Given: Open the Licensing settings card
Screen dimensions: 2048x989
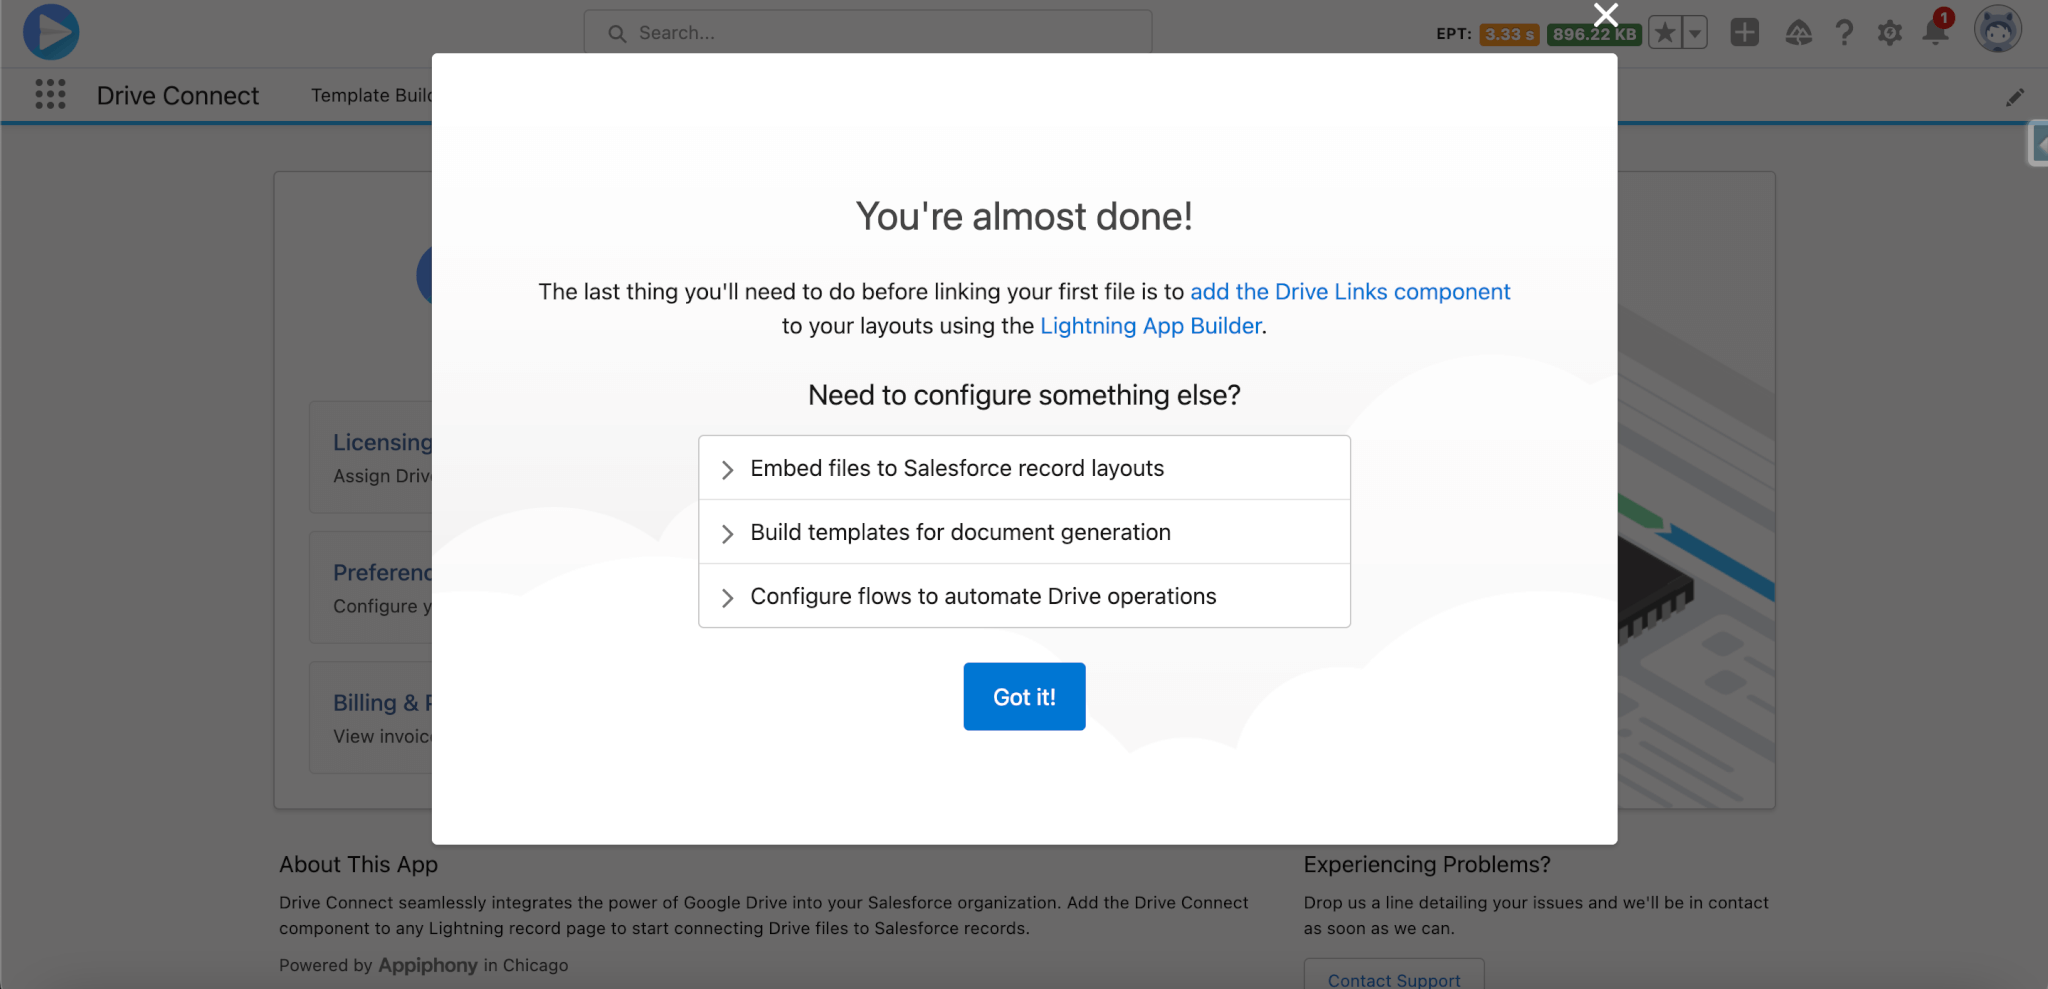Looking at the screenshot, I should (x=371, y=458).
